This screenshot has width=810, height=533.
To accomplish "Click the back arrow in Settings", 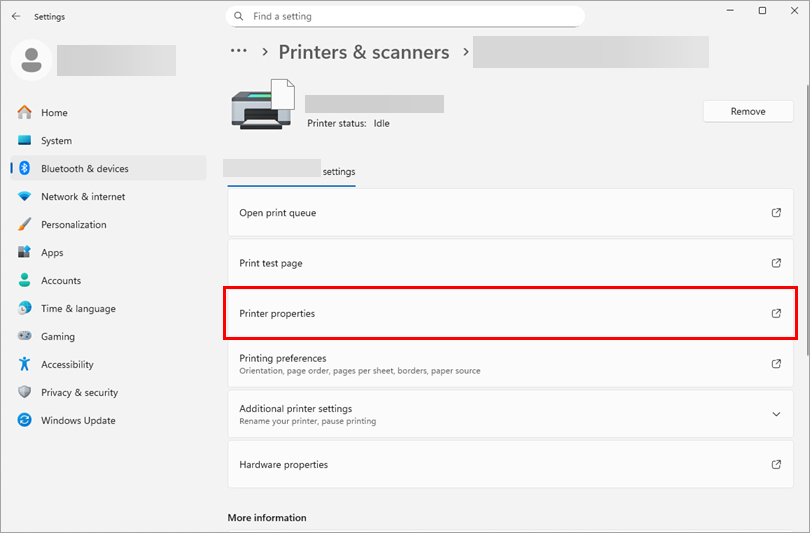I will click(x=16, y=17).
